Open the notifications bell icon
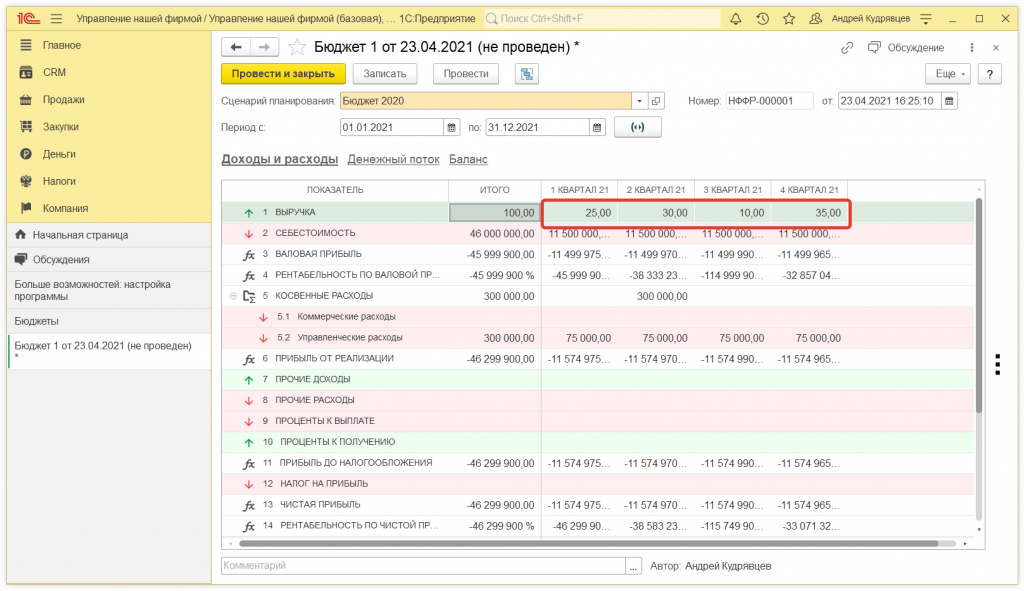This screenshot has height=591, width=1024. tap(737, 19)
